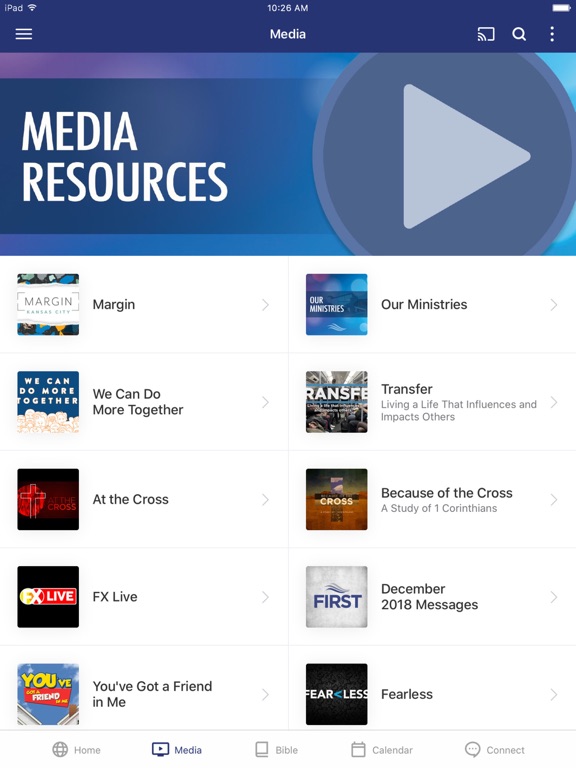Select the 'At the Cross' title

click(x=131, y=499)
